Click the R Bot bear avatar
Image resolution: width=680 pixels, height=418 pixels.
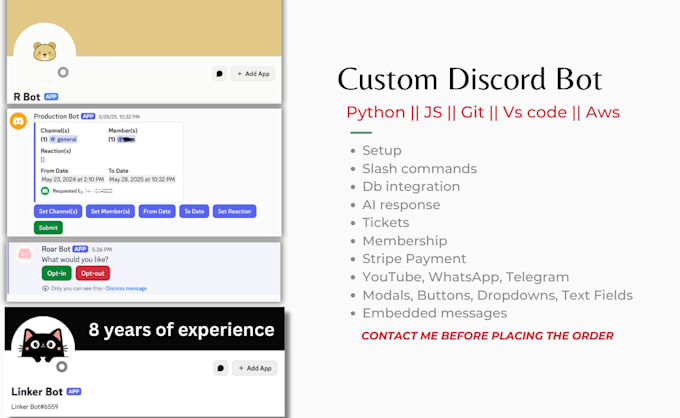pyautogui.click(x=45, y=52)
